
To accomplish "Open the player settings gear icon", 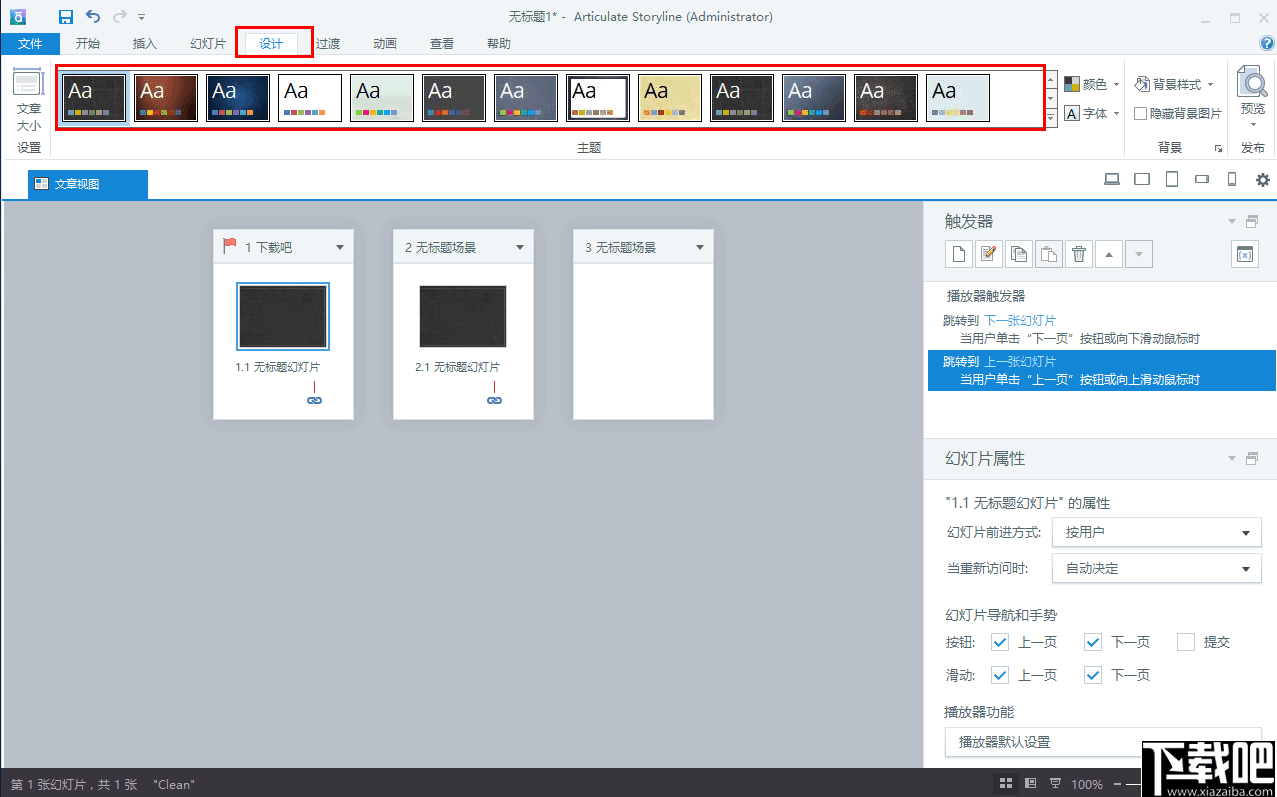I will [x=1263, y=179].
